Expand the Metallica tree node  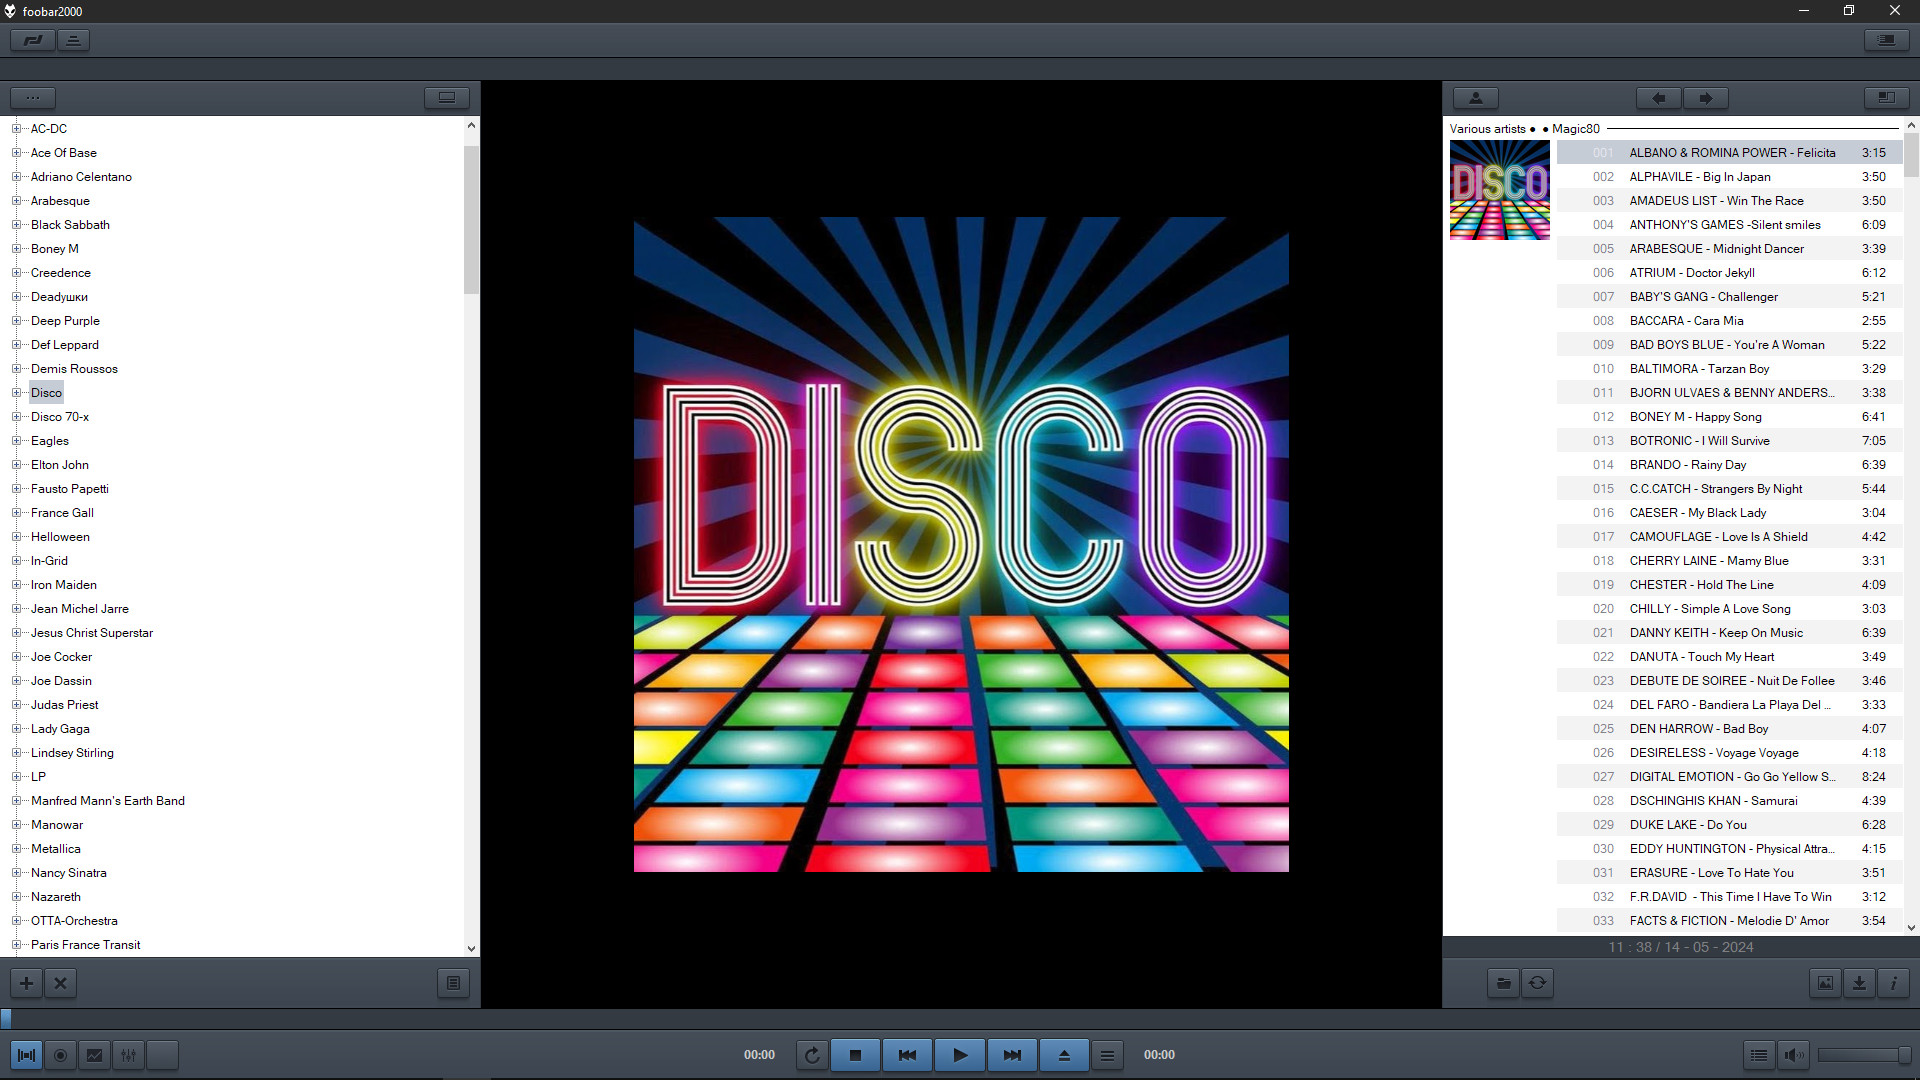[16, 849]
